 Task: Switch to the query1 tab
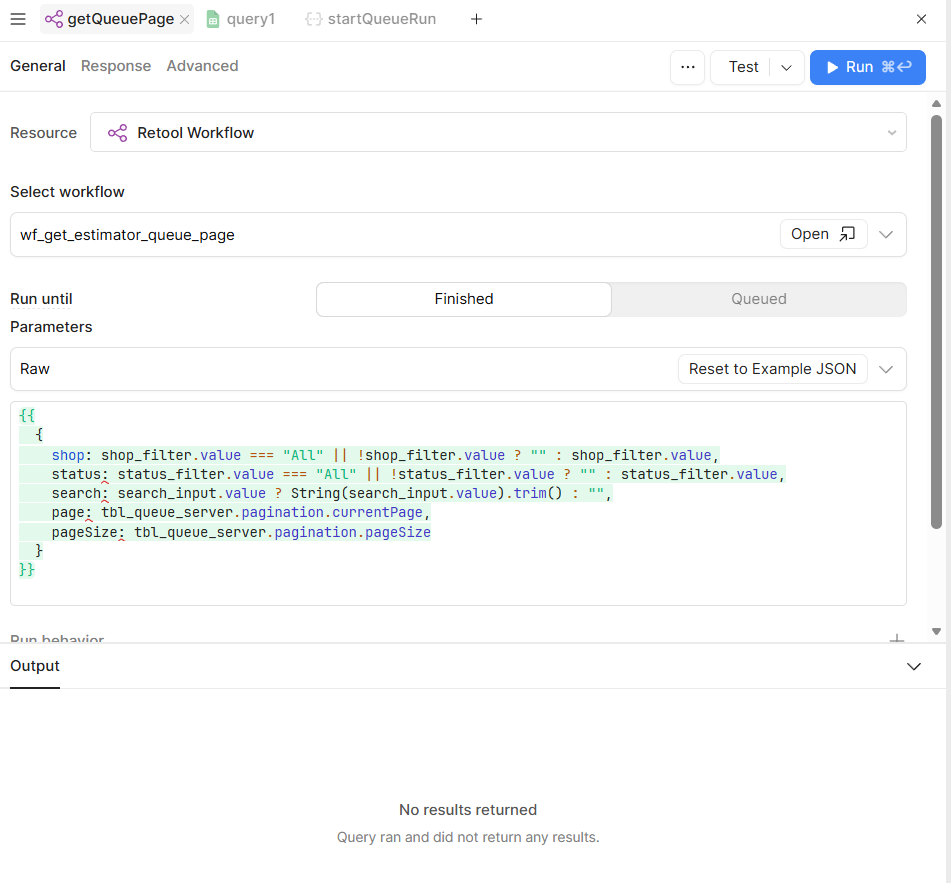pyautogui.click(x=240, y=19)
